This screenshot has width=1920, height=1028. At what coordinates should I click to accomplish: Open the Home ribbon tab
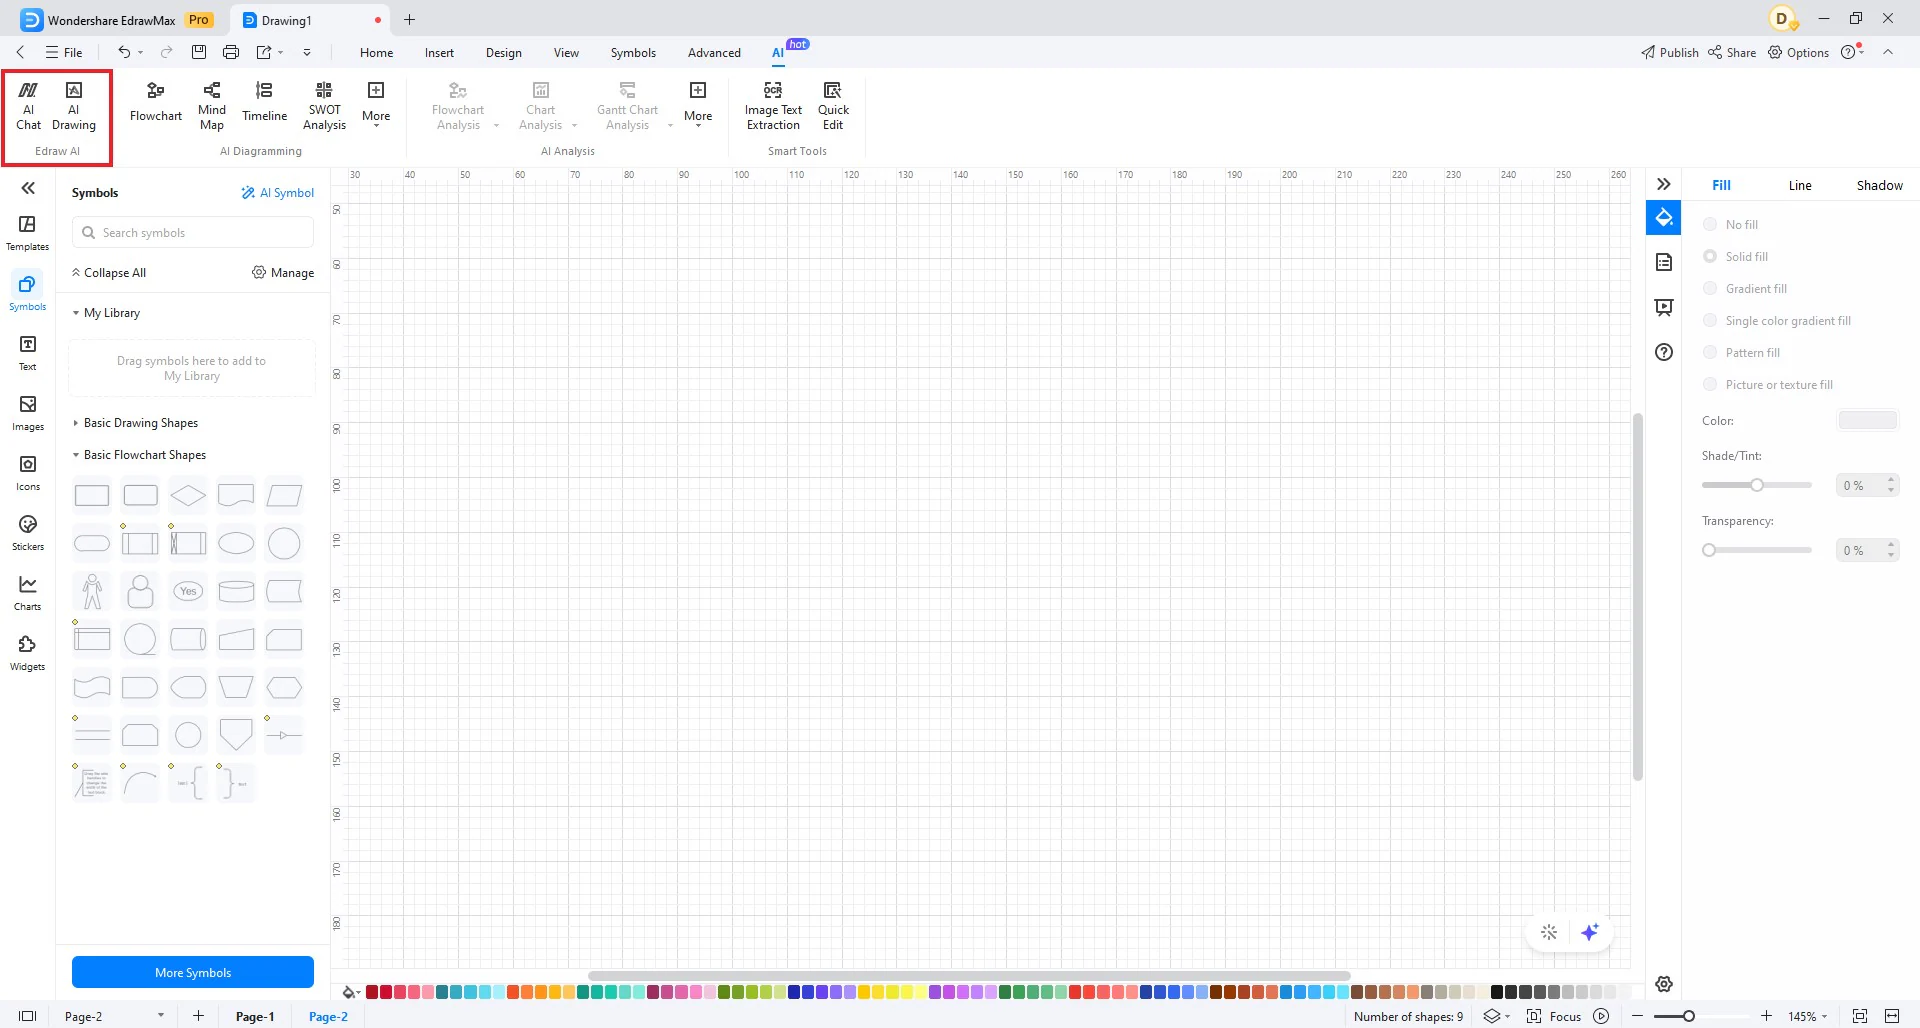[x=376, y=52]
